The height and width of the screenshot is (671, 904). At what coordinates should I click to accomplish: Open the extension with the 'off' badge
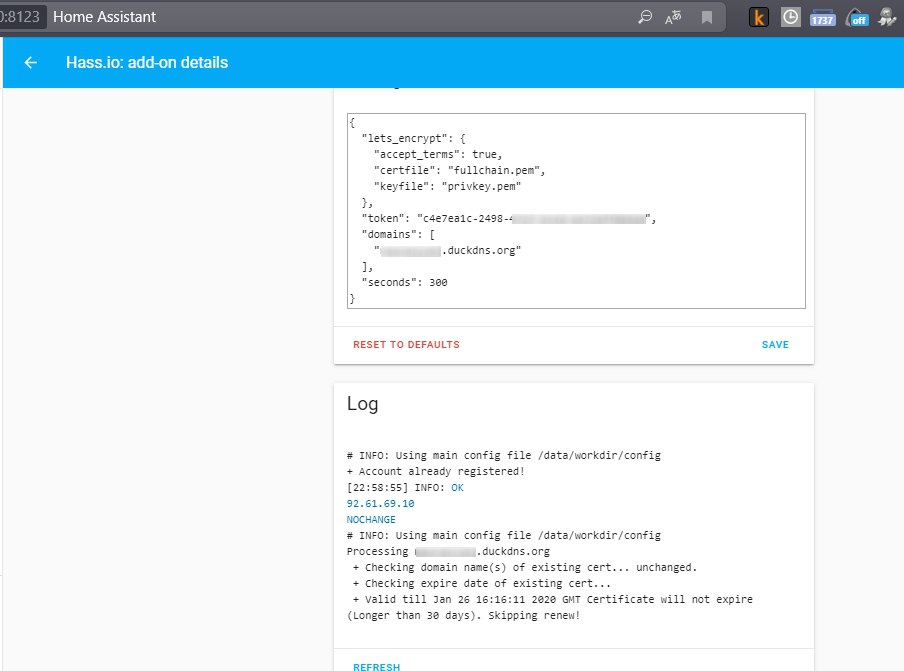857,18
